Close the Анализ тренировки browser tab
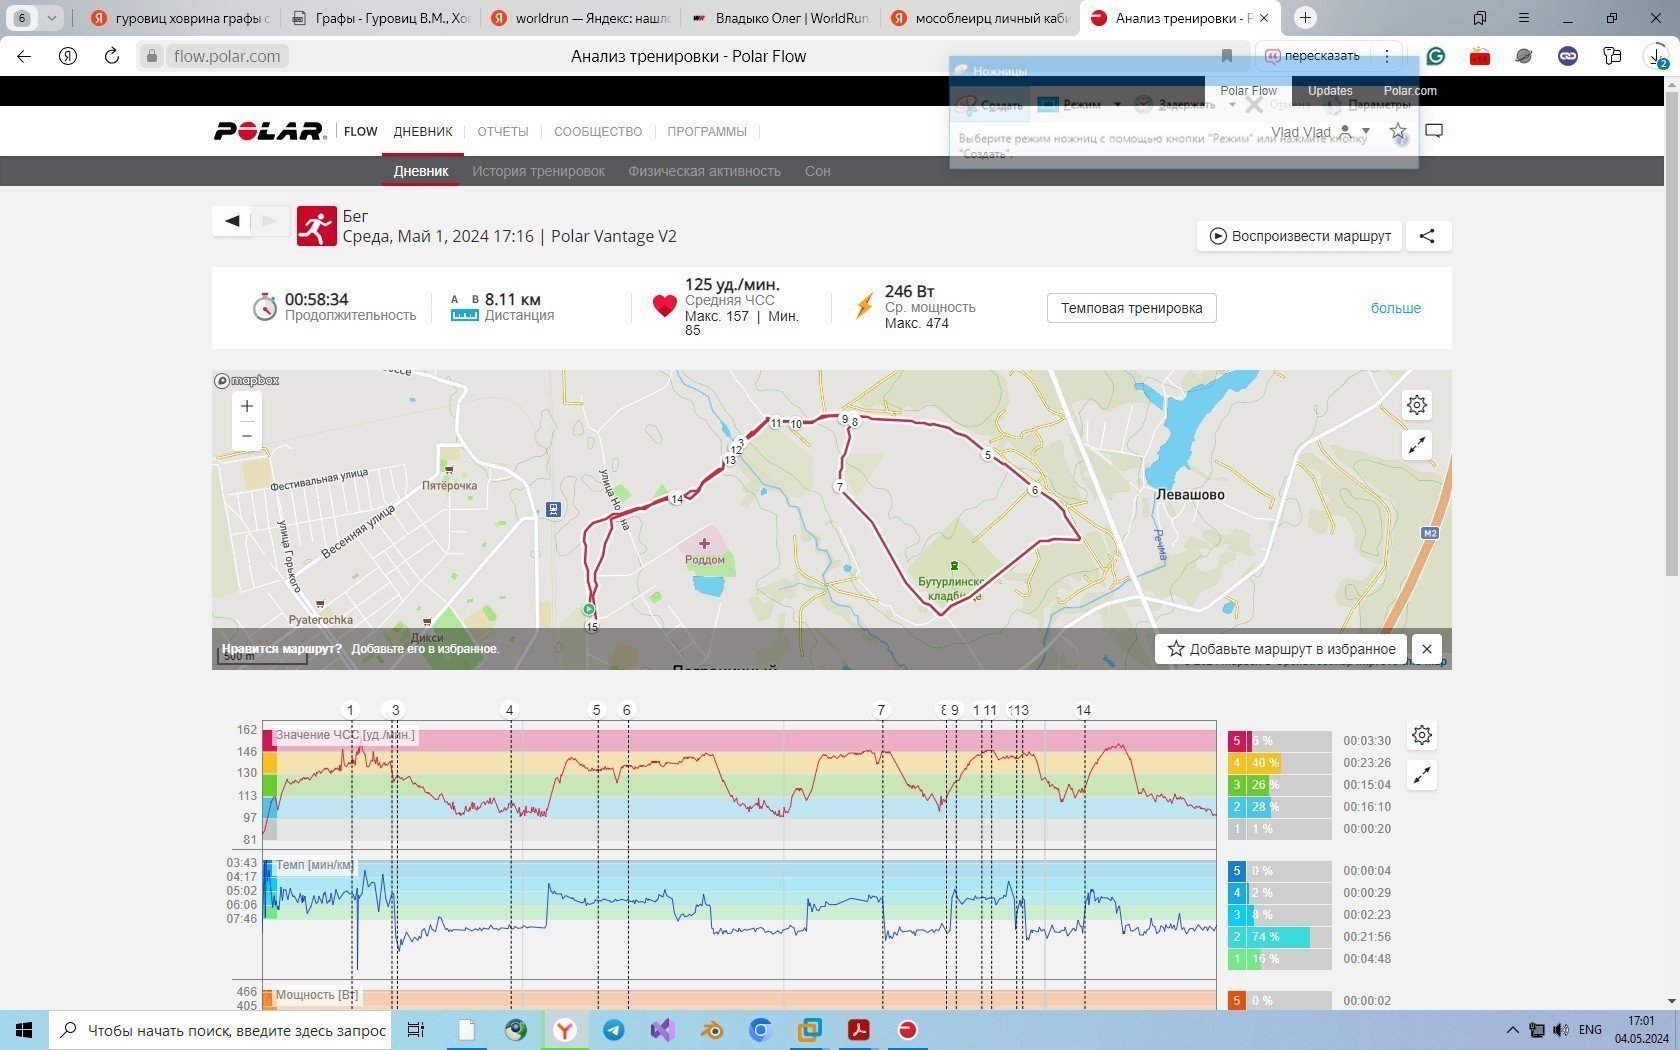Screen dimensions: 1680x1050 (1264, 18)
